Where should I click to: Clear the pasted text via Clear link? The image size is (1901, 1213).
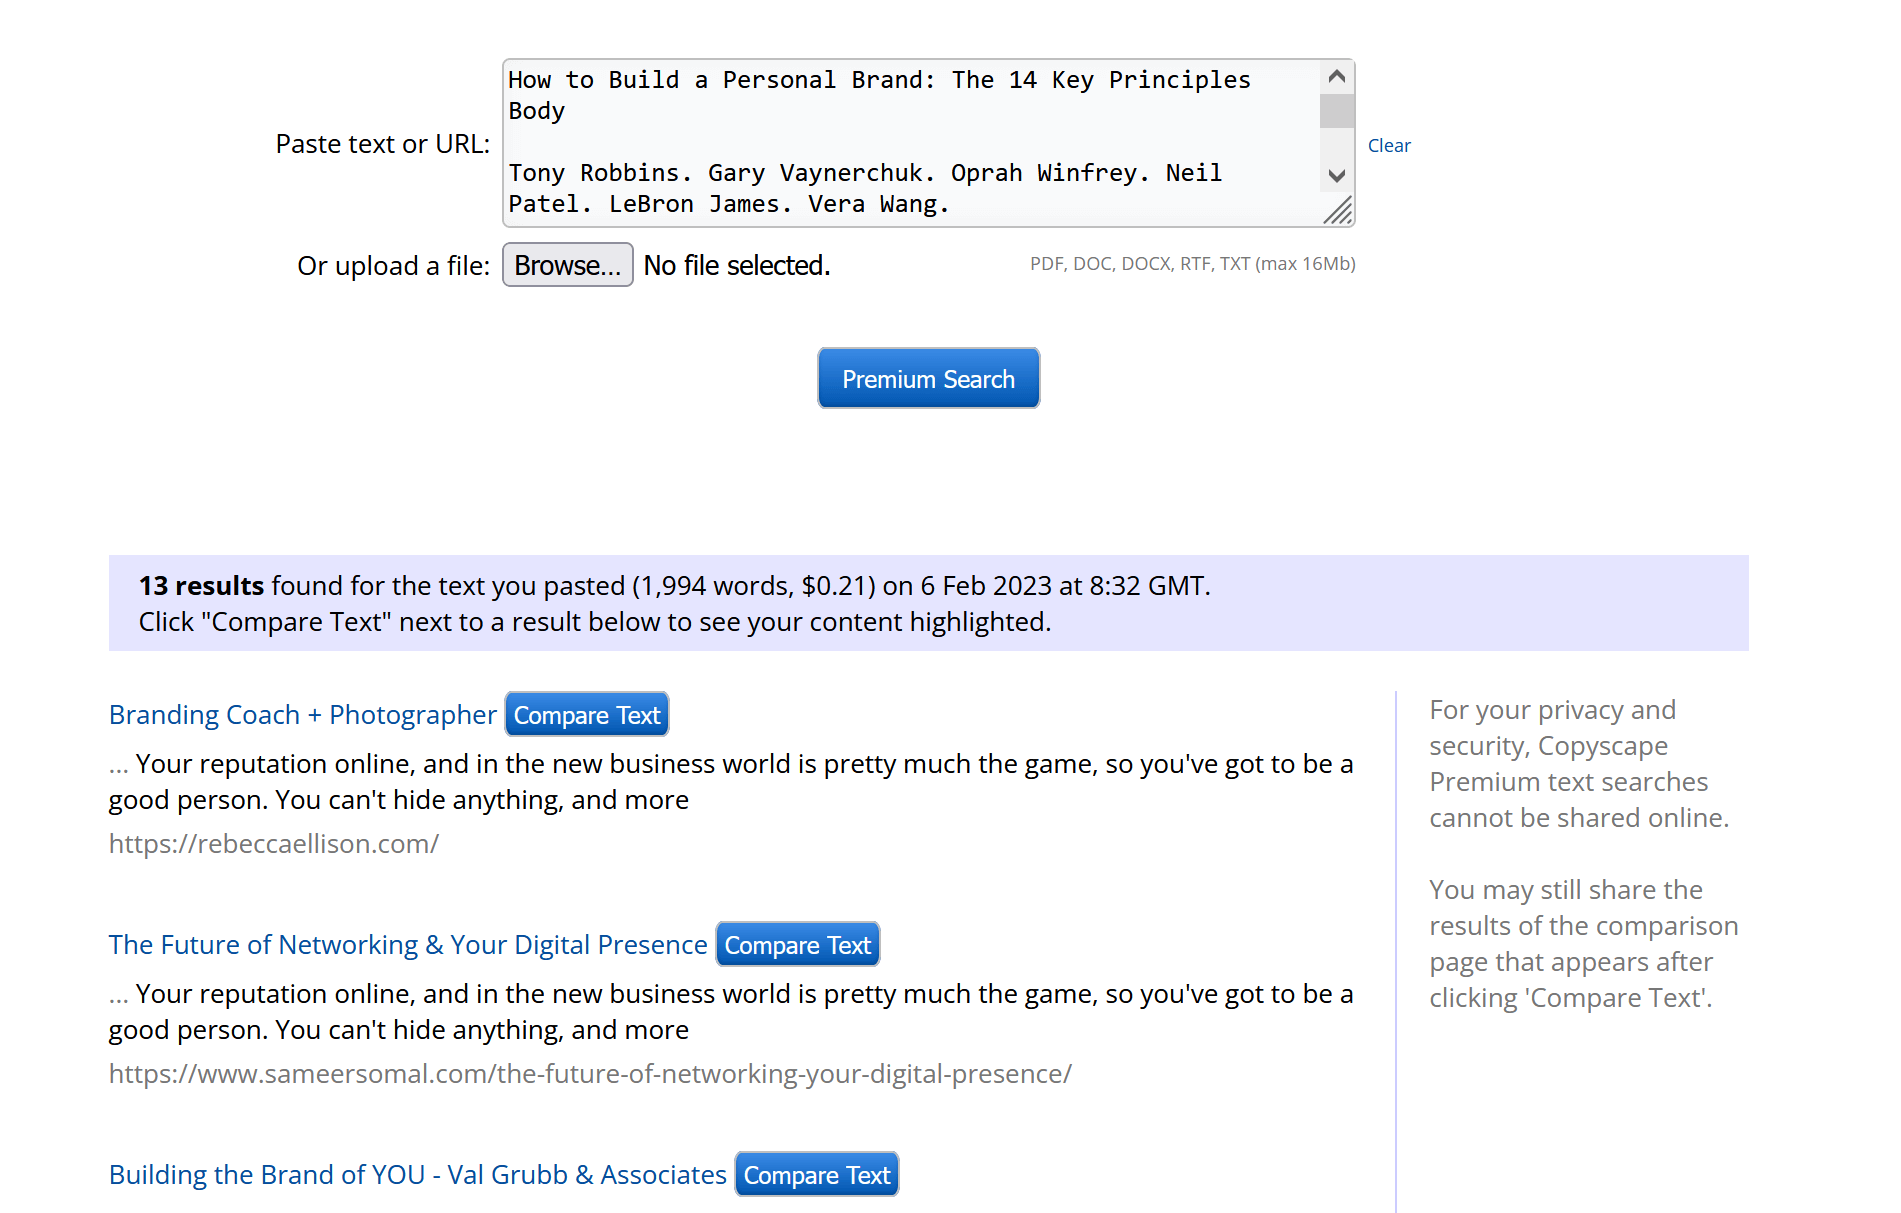pos(1389,146)
